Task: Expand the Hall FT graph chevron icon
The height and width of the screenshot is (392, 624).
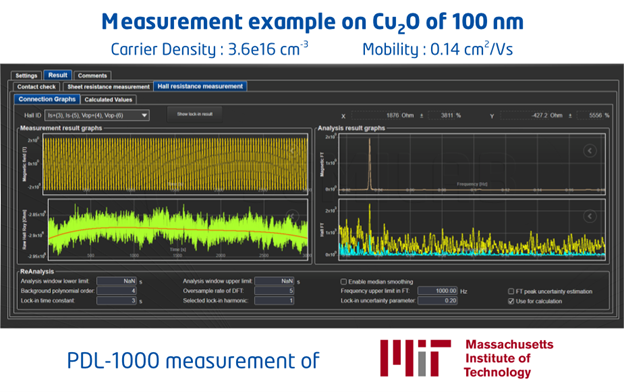Action: click(x=590, y=216)
